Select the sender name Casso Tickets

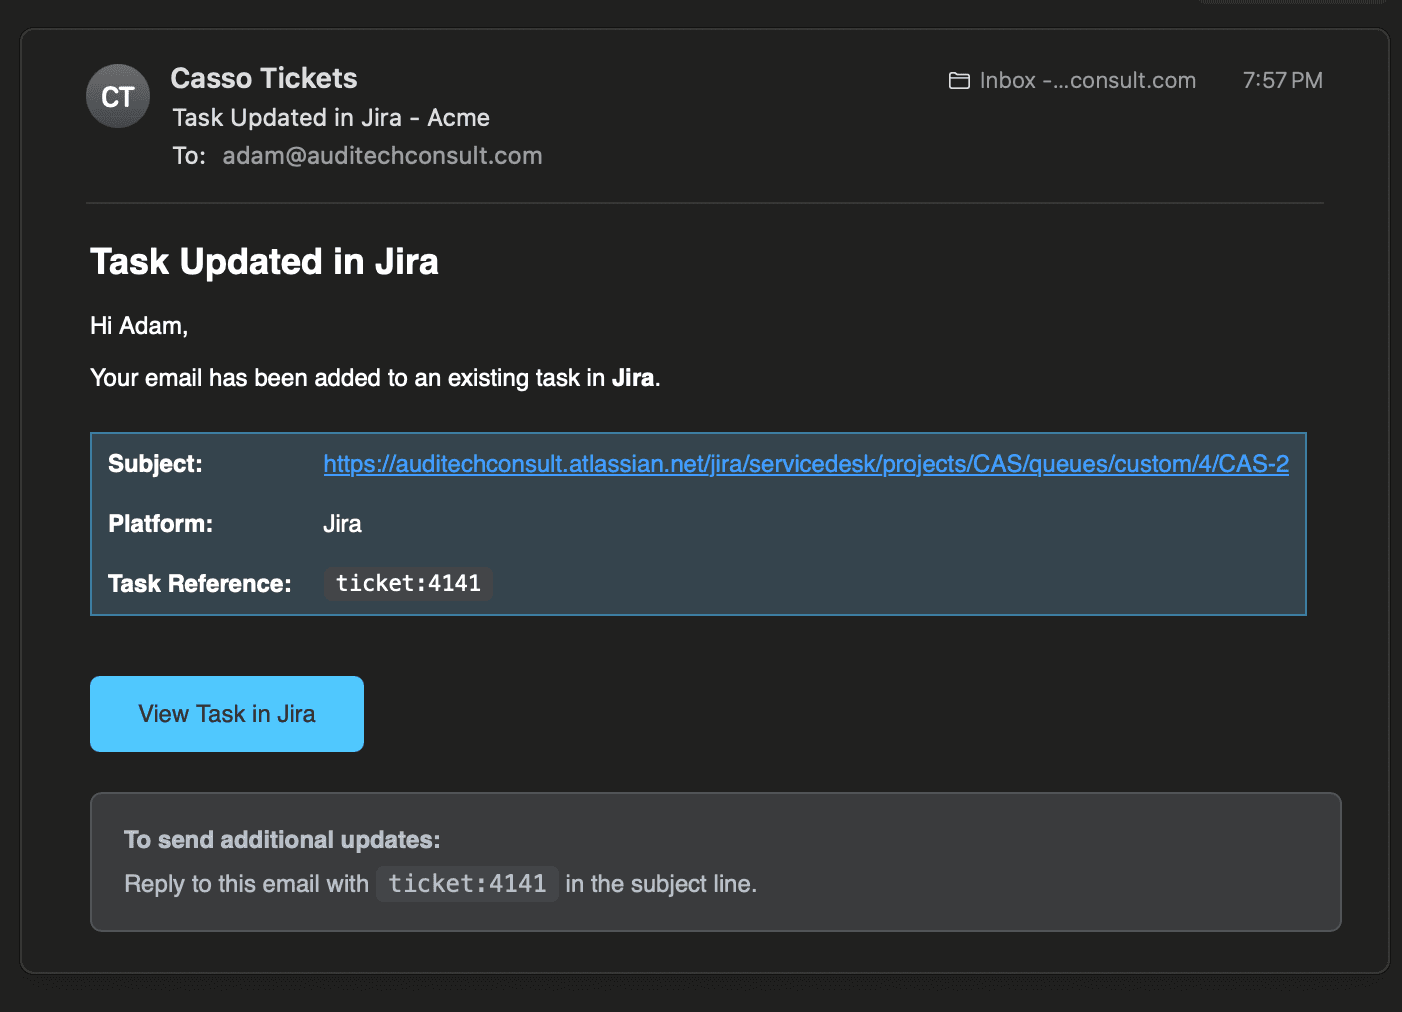click(263, 78)
